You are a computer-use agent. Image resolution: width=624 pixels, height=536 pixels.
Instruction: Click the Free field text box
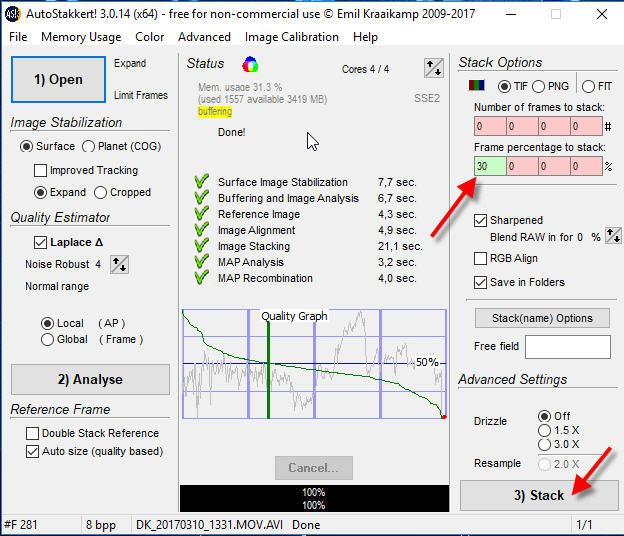pyautogui.click(x=567, y=347)
